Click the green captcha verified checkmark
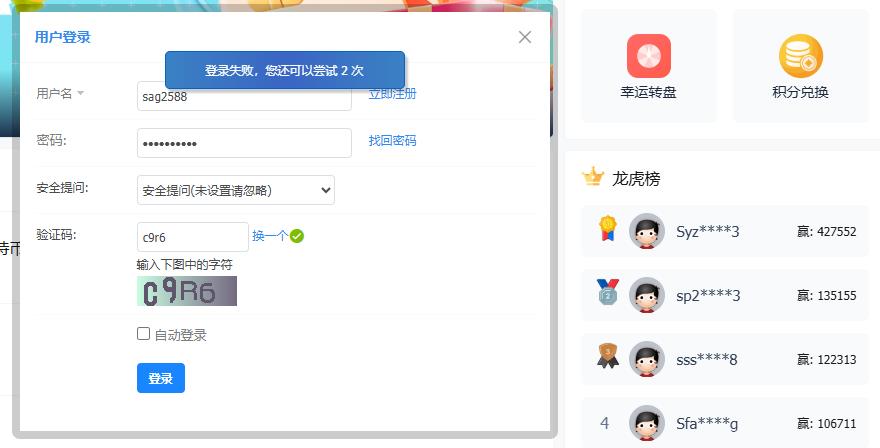The height and width of the screenshot is (448, 880). click(297, 237)
